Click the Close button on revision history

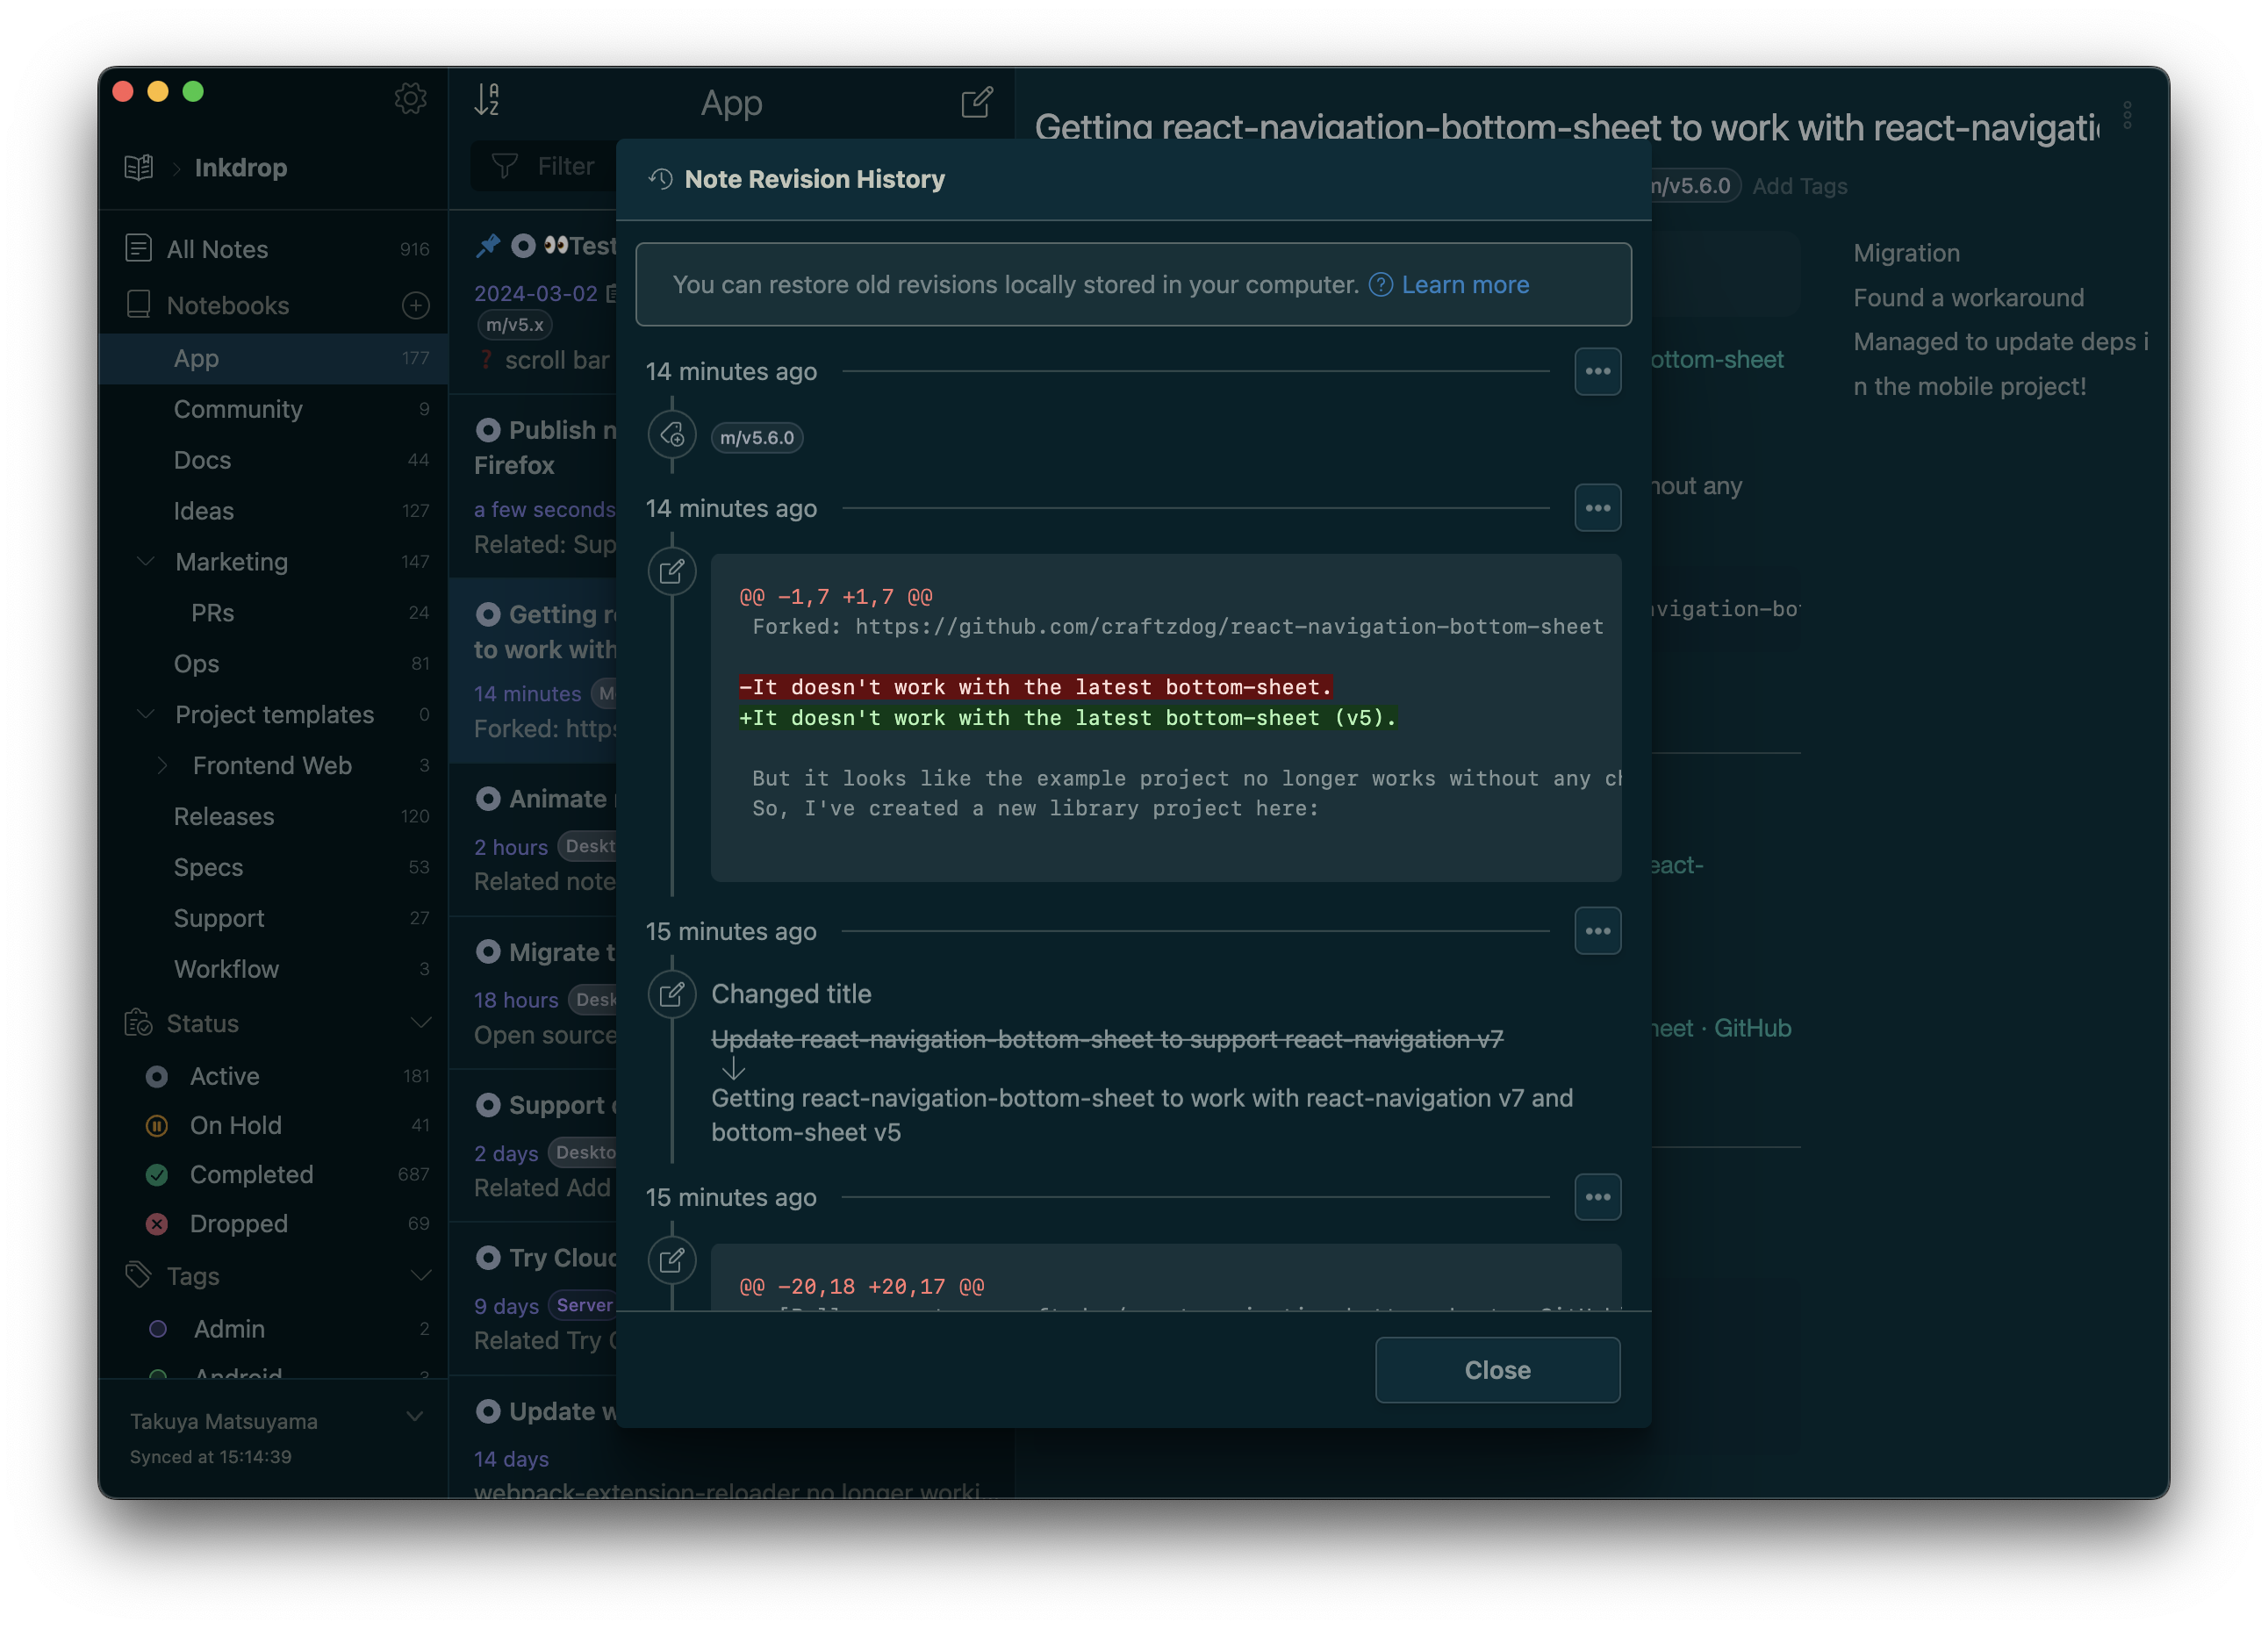click(1496, 1368)
